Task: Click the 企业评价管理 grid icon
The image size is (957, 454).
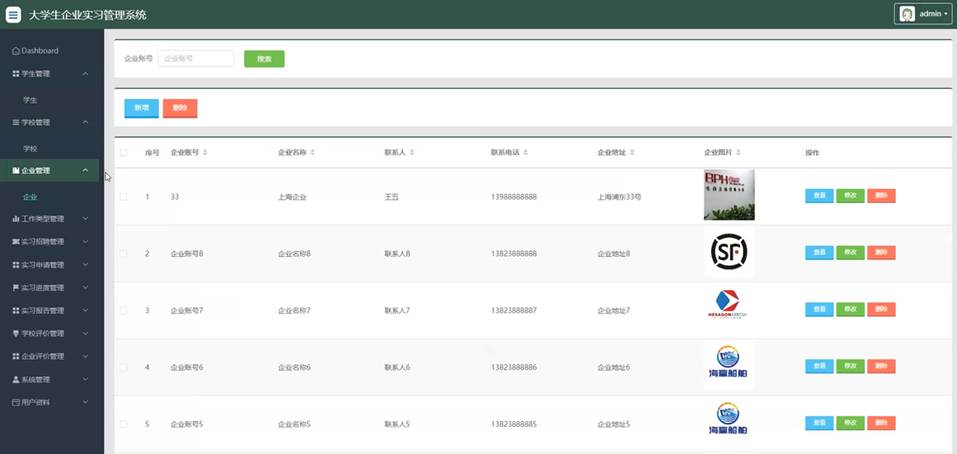Action: (16, 356)
